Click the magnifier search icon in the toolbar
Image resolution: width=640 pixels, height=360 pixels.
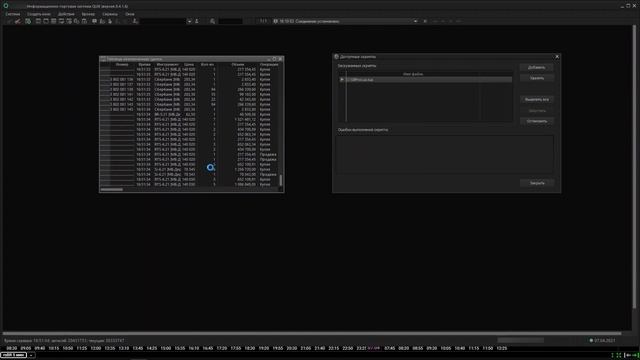(213, 21)
